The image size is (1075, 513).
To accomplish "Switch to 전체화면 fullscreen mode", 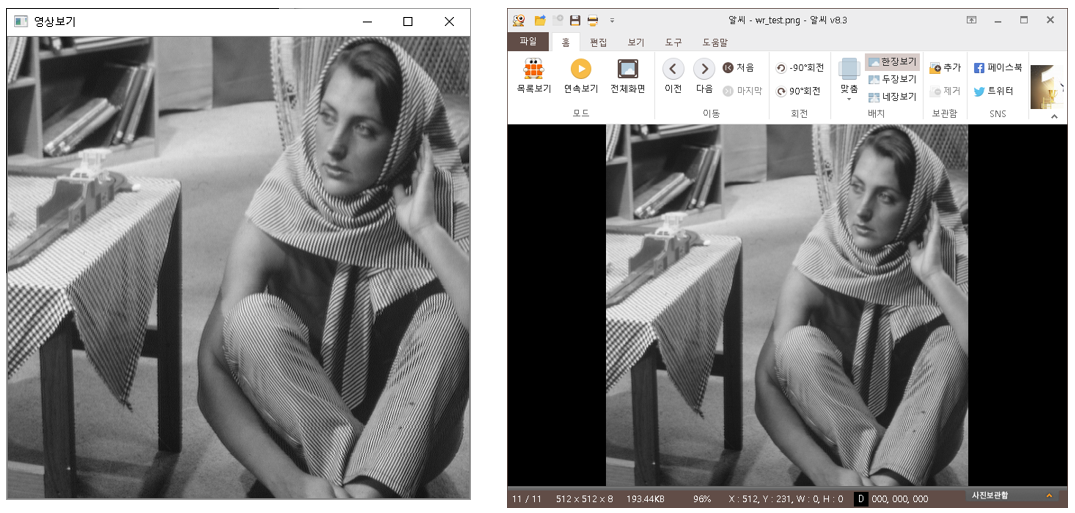I will click(627, 76).
